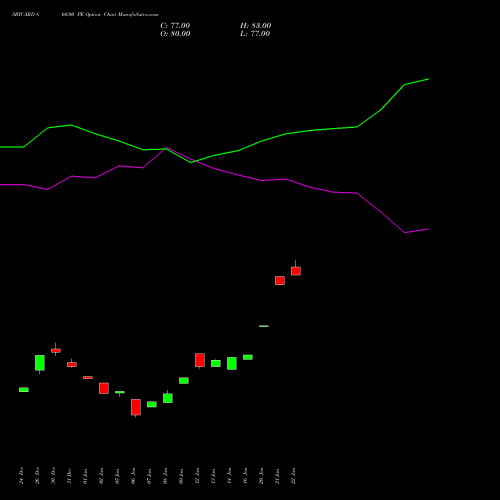Image resolution: width=500 pixels, height=500 pixels.
Task: Select the 30 Dec date label
Action: [x=54, y=476]
